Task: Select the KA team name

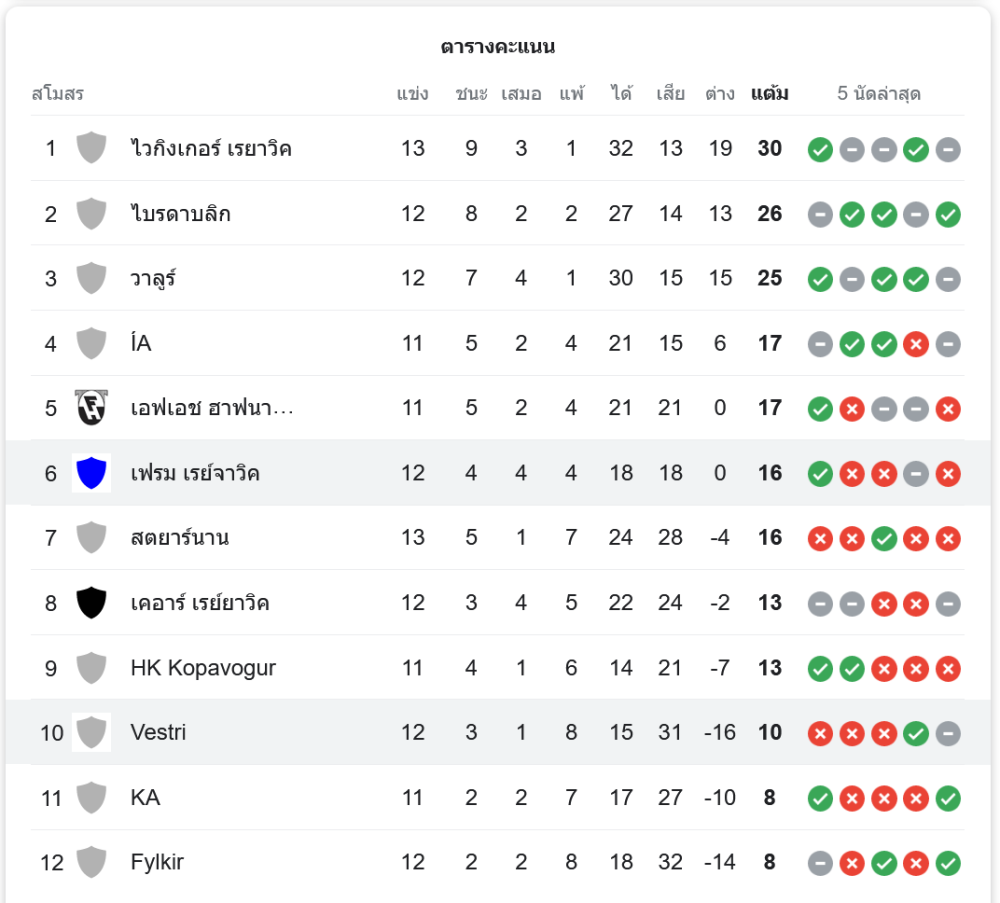Action: click(145, 798)
